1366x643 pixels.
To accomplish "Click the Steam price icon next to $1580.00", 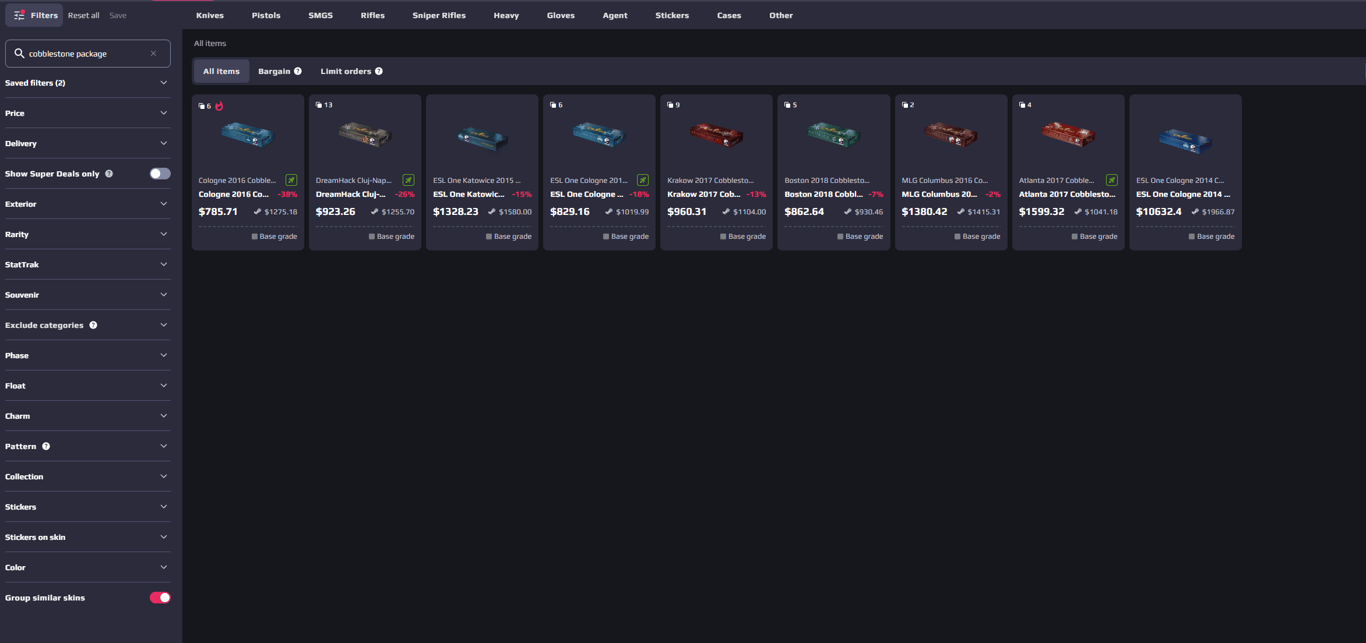I will [x=492, y=212].
